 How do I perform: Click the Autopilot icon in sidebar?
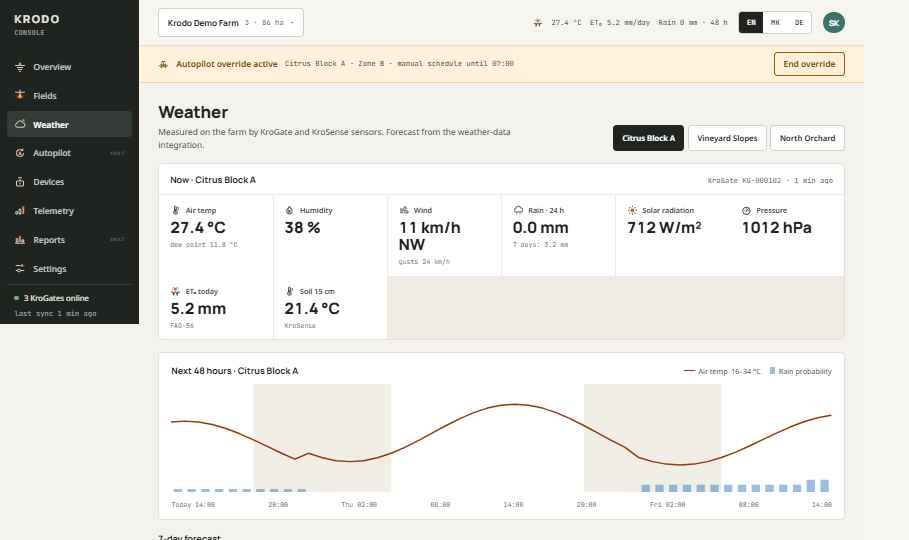(x=20, y=153)
